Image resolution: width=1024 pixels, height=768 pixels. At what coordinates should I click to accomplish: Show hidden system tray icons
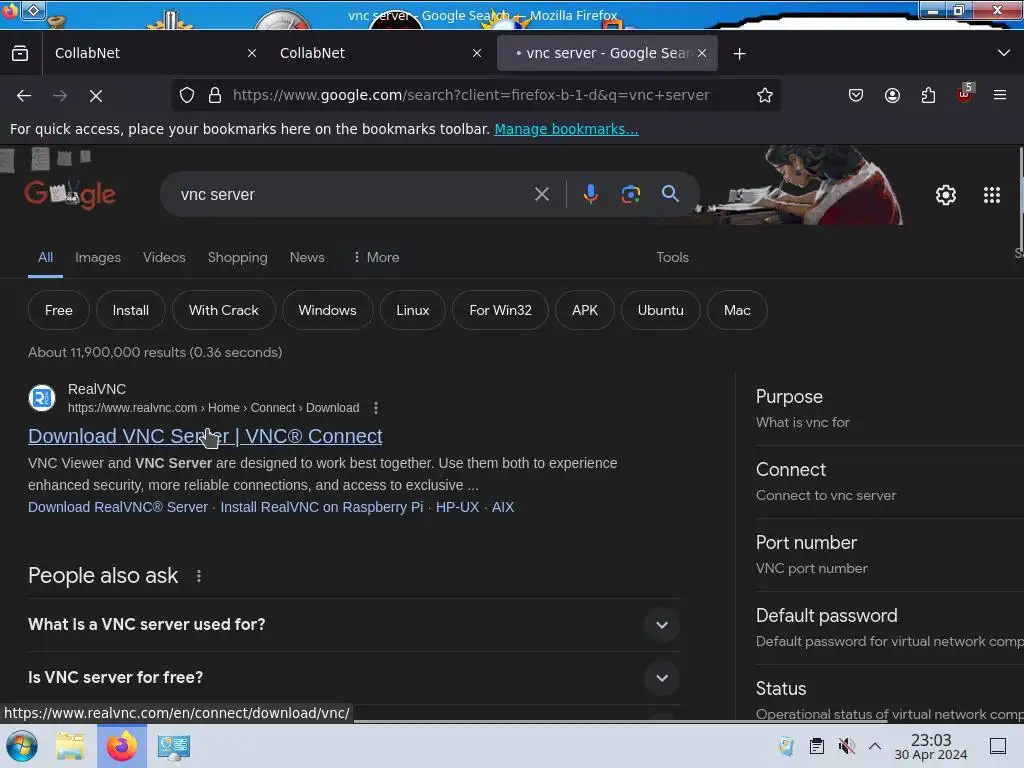(875, 746)
